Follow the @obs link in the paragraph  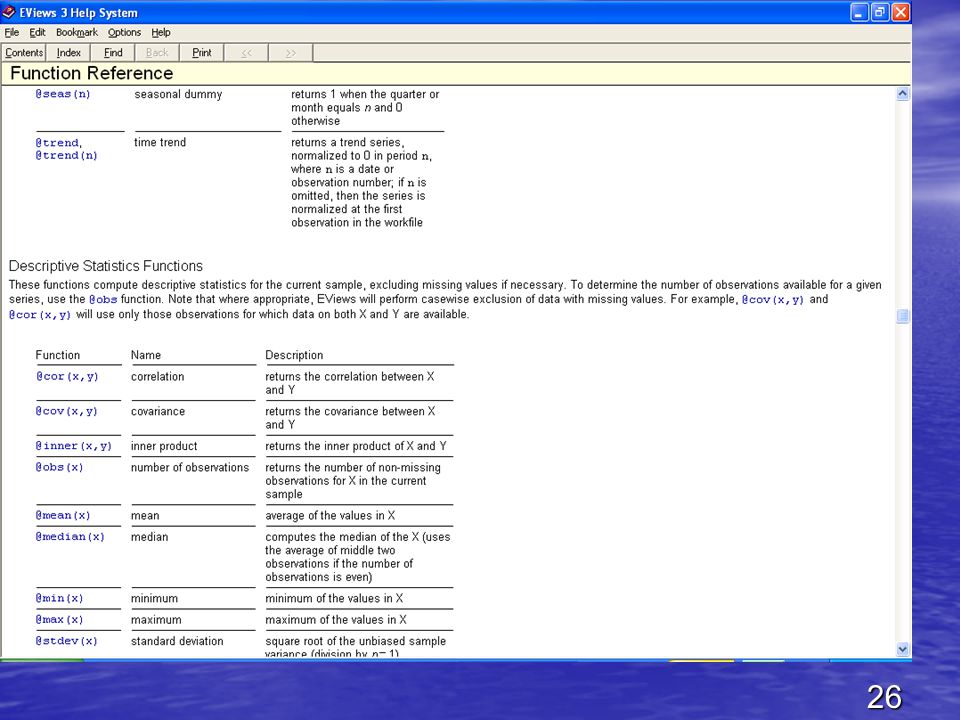coord(103,300)
